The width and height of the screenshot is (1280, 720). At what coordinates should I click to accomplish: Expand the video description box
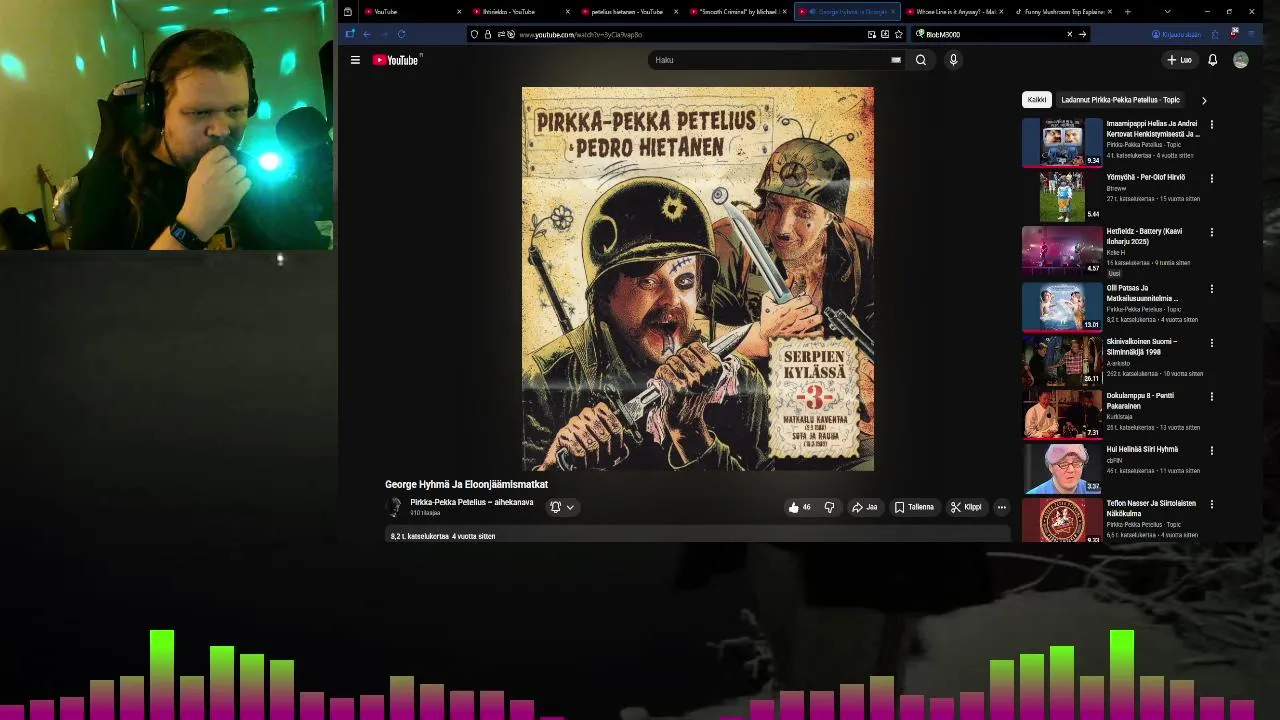(x=698, y=536)
